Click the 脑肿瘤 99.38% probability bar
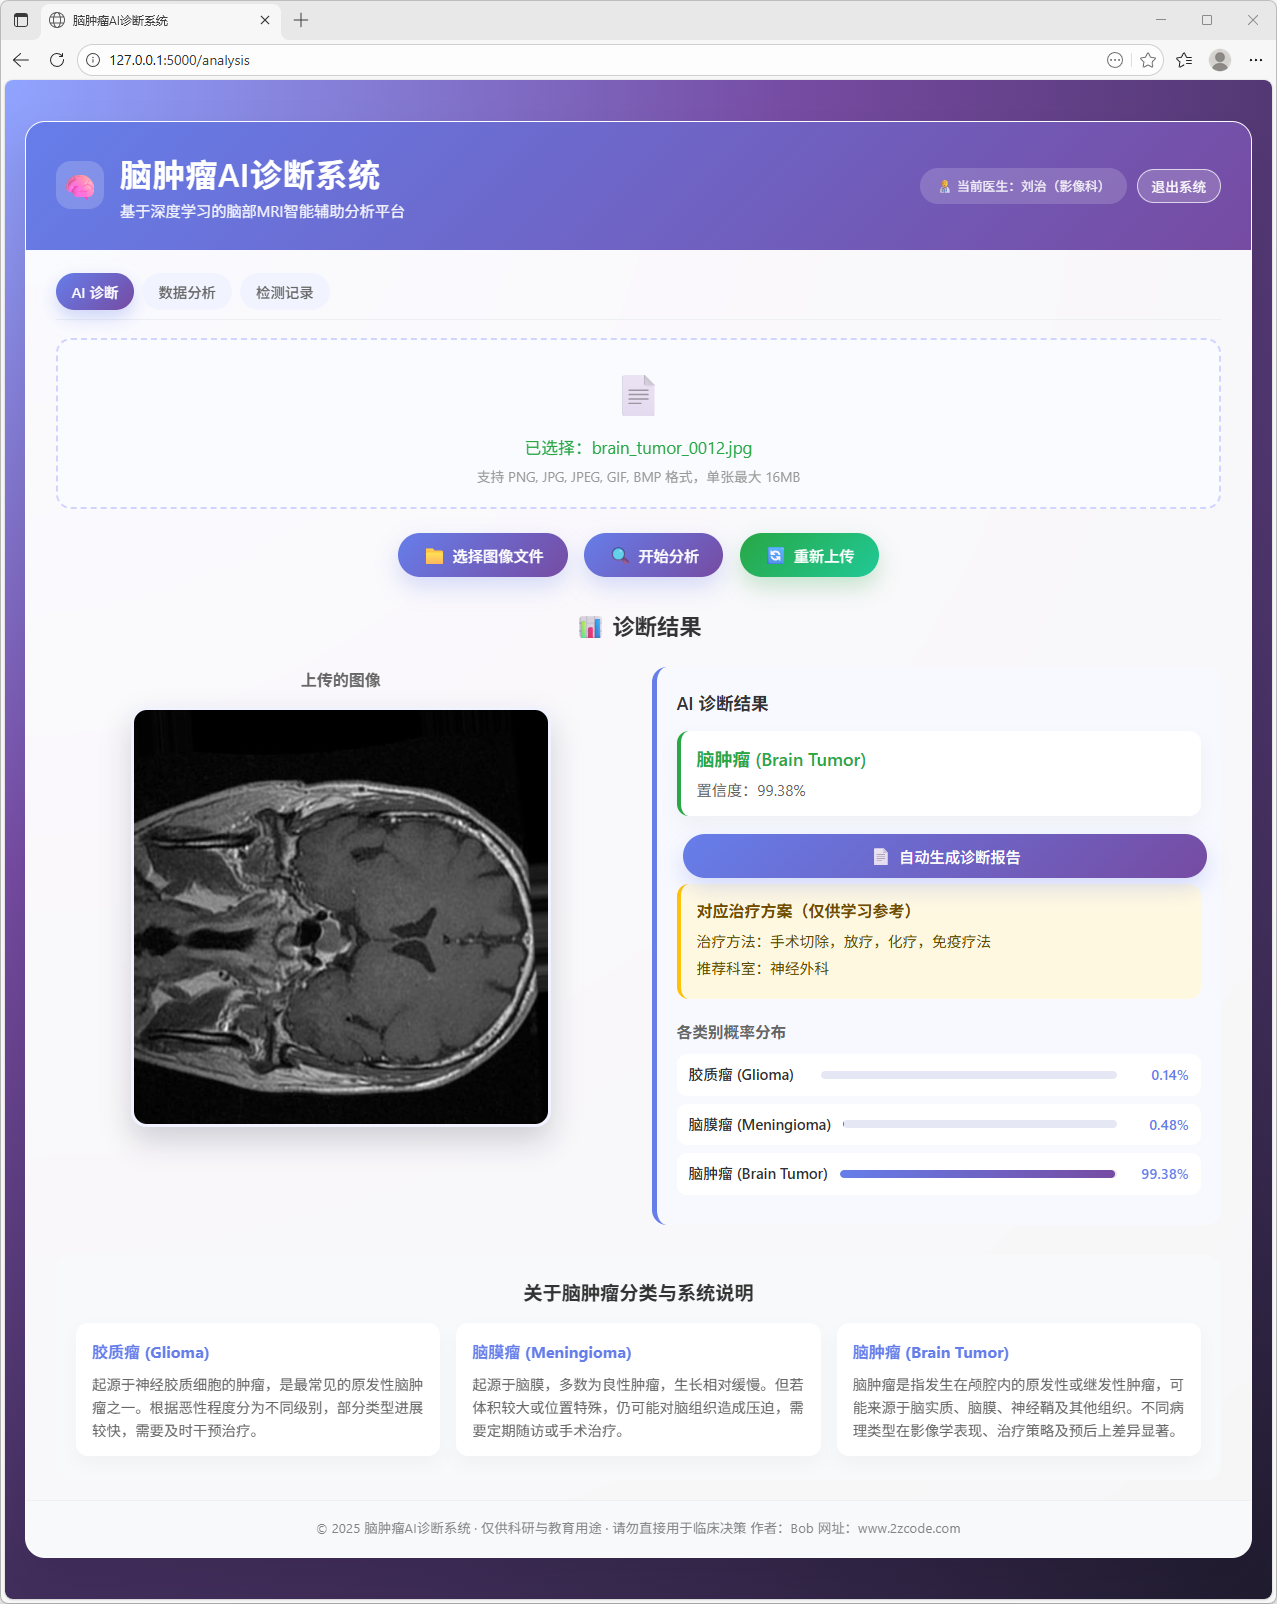The image size is (1277, 1604). (977, 1174)
